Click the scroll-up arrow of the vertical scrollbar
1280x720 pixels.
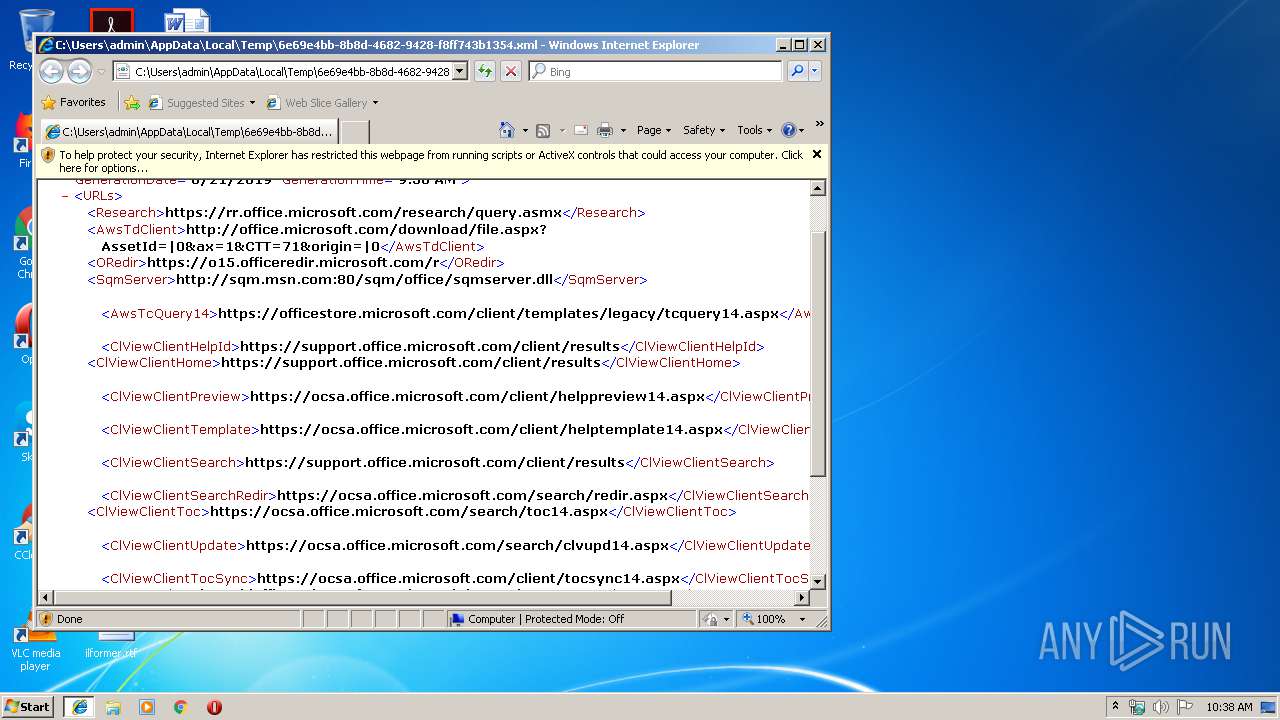(818, 188)
